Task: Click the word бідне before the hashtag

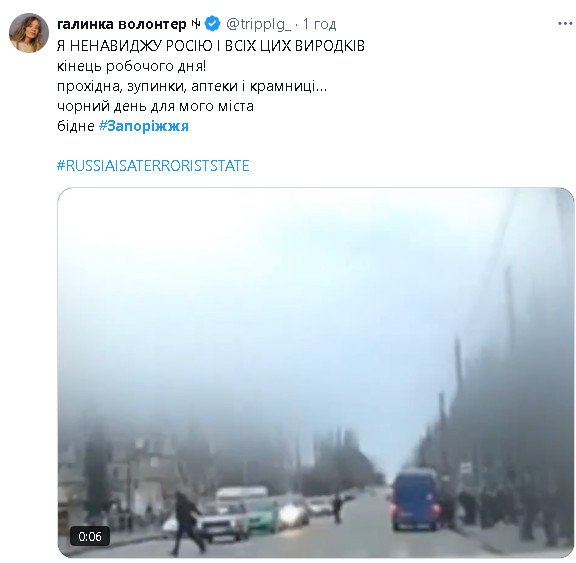Action: click(76, 126)
